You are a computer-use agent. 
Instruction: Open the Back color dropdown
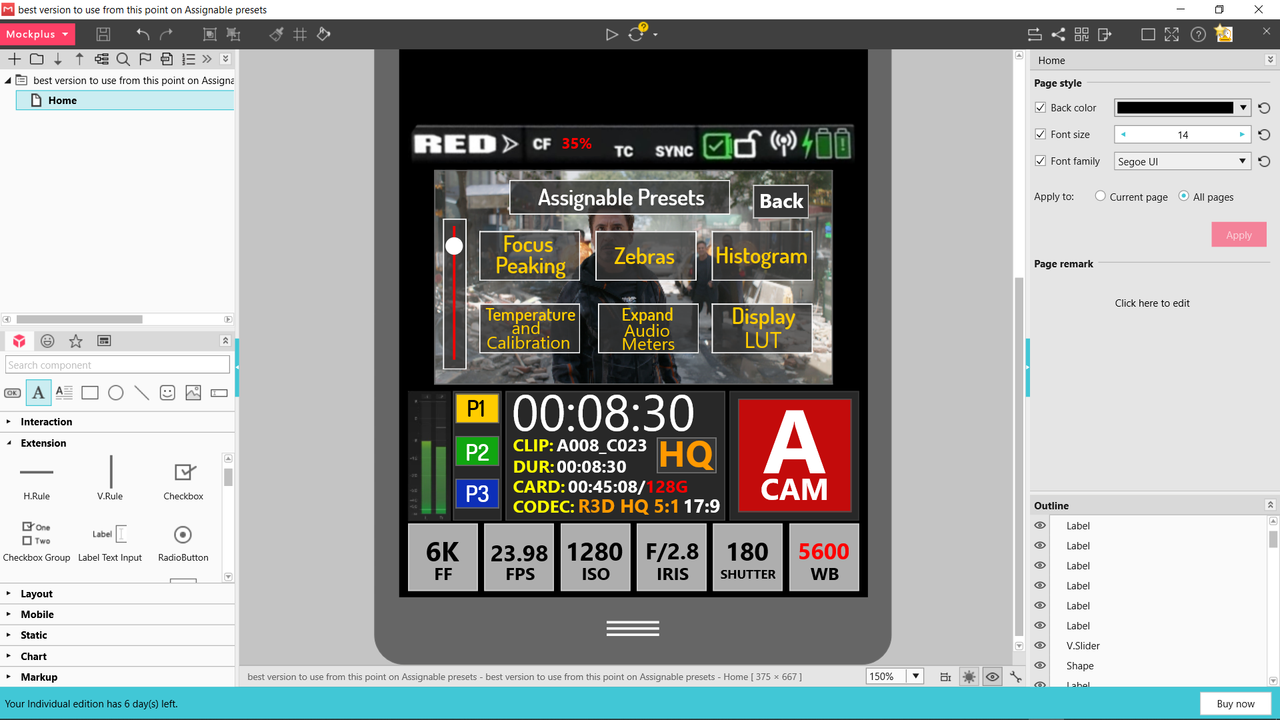1243,108
